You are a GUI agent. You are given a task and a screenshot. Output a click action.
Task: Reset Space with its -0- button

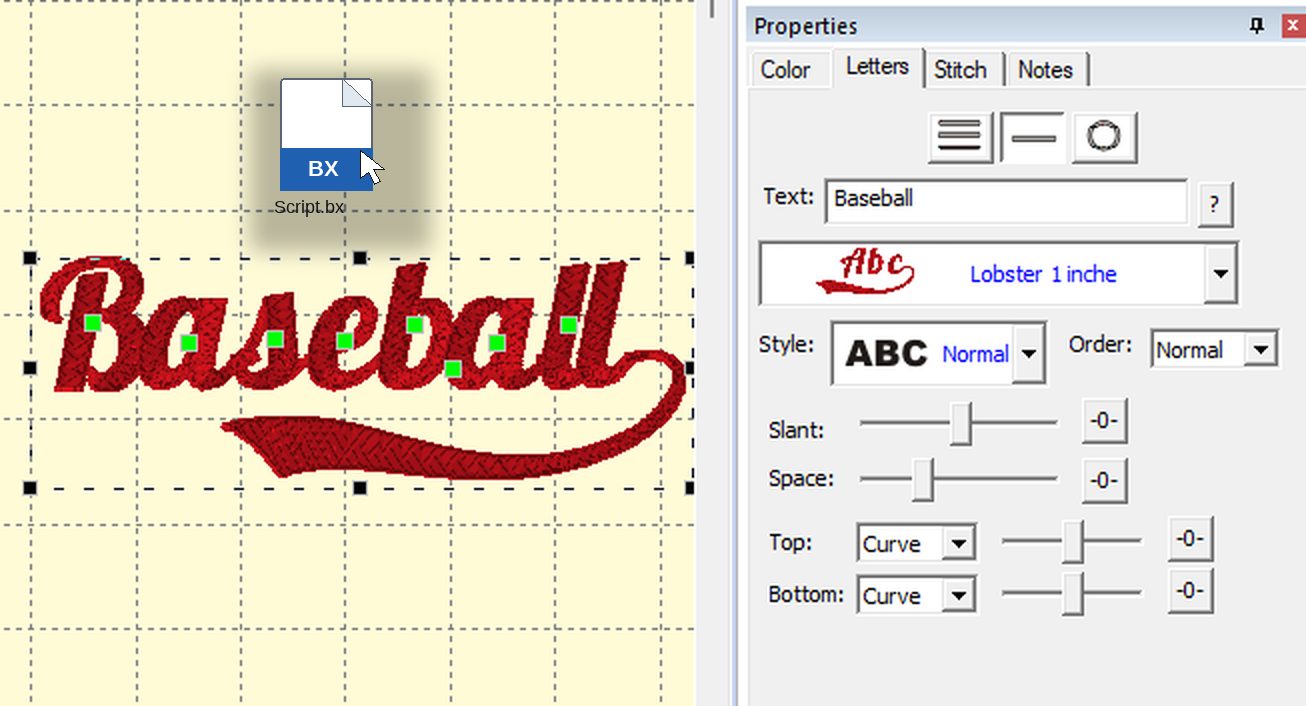tap(1104, 480)
